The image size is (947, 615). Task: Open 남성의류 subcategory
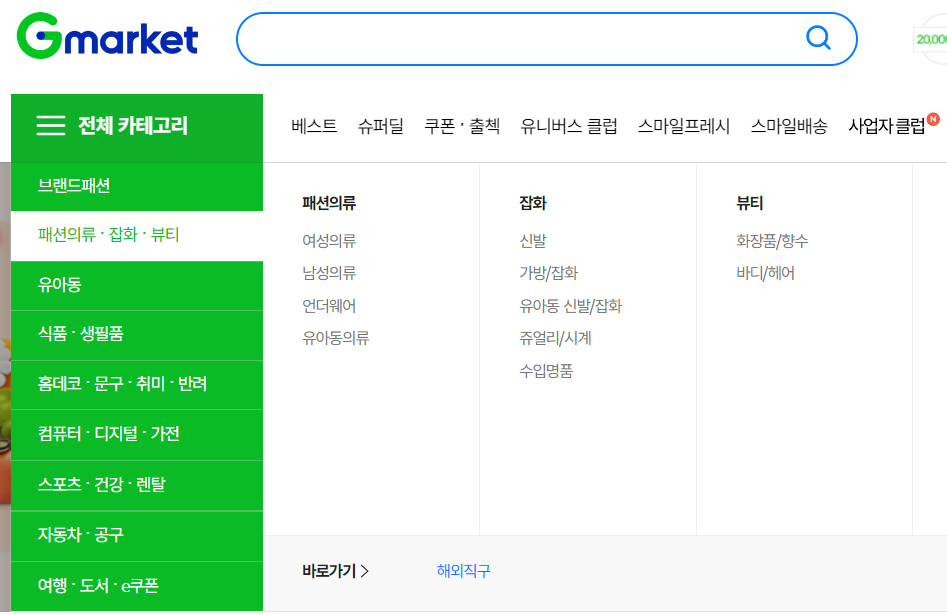(x=329, y=273)
